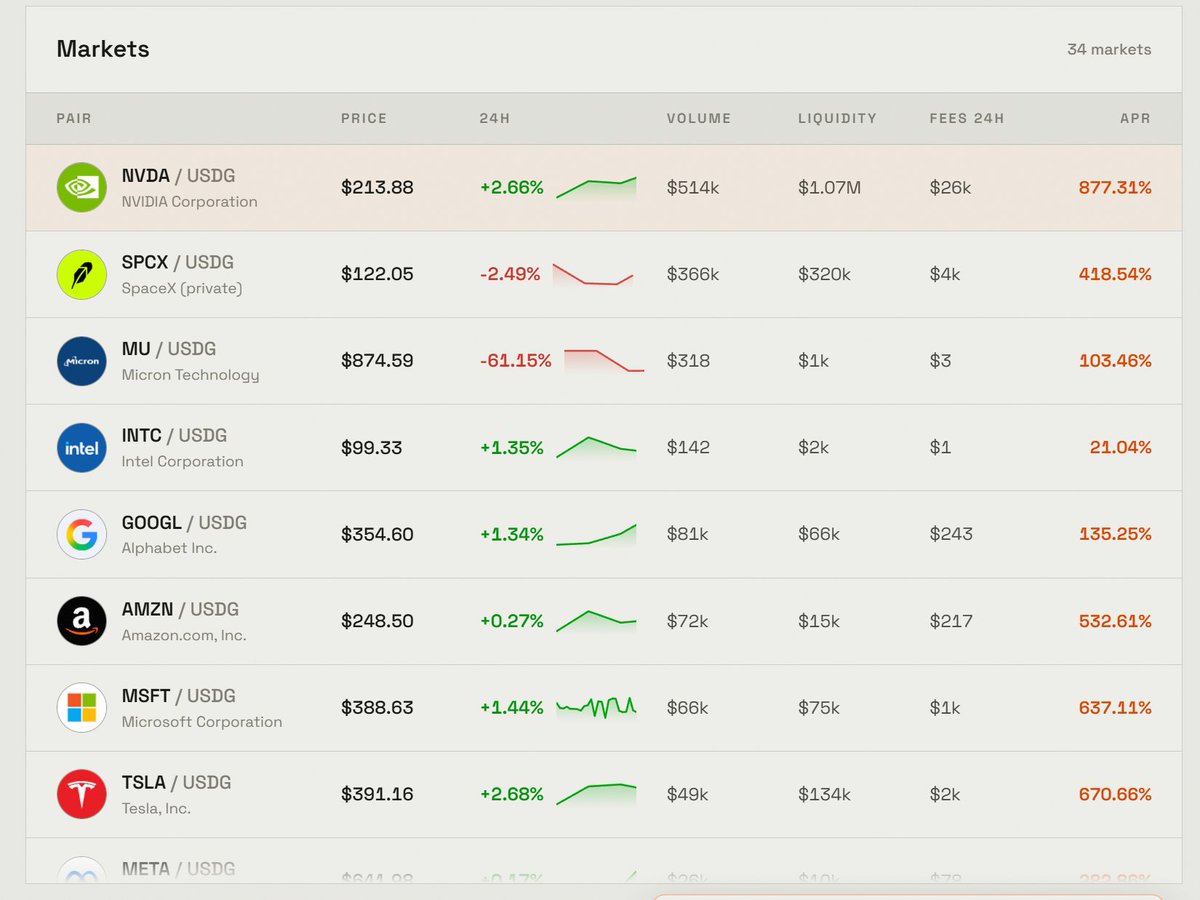The image size is (1200, 900).
Task: Click the 'Micron Technology' company name
Action: pos(190,375)
